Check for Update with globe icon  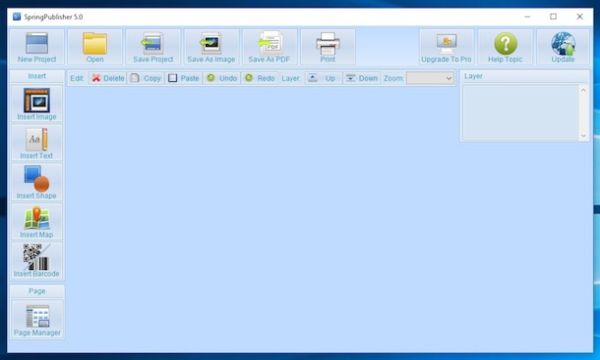coord(563,47)
